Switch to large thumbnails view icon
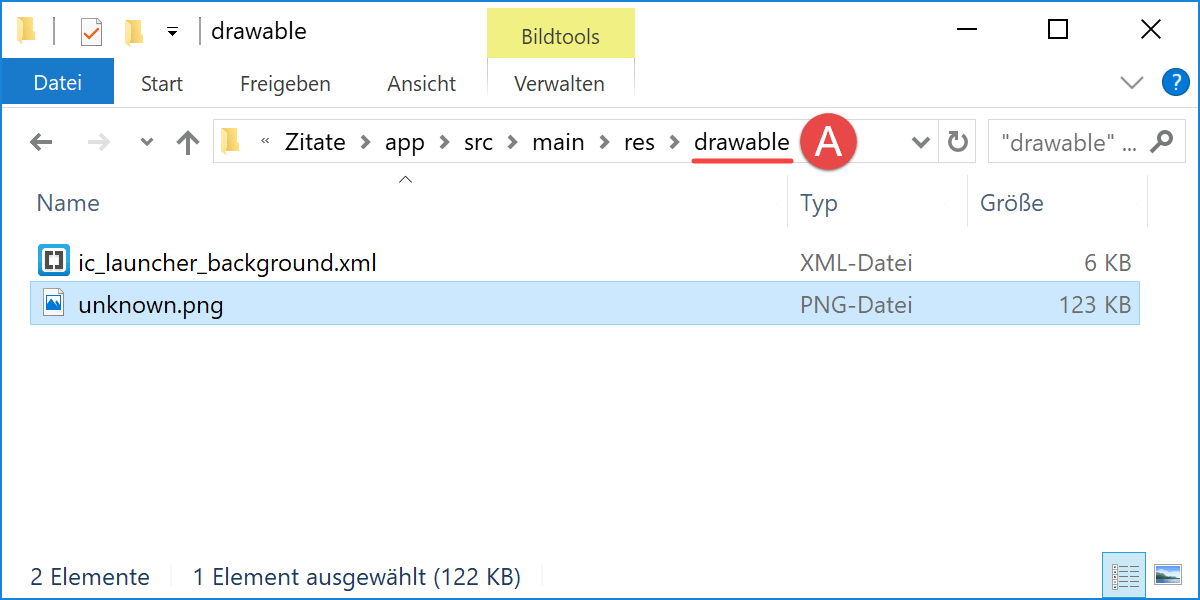 1167,576
